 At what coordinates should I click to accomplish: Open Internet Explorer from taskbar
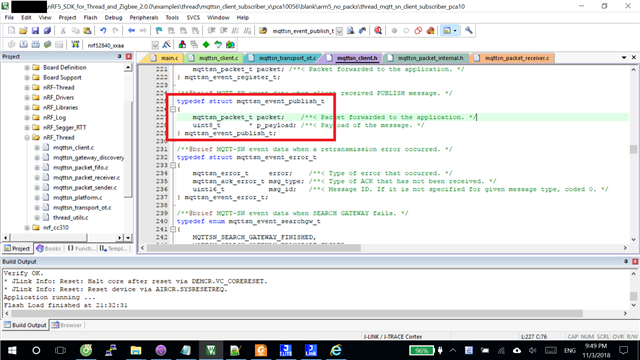click(336, 350)
